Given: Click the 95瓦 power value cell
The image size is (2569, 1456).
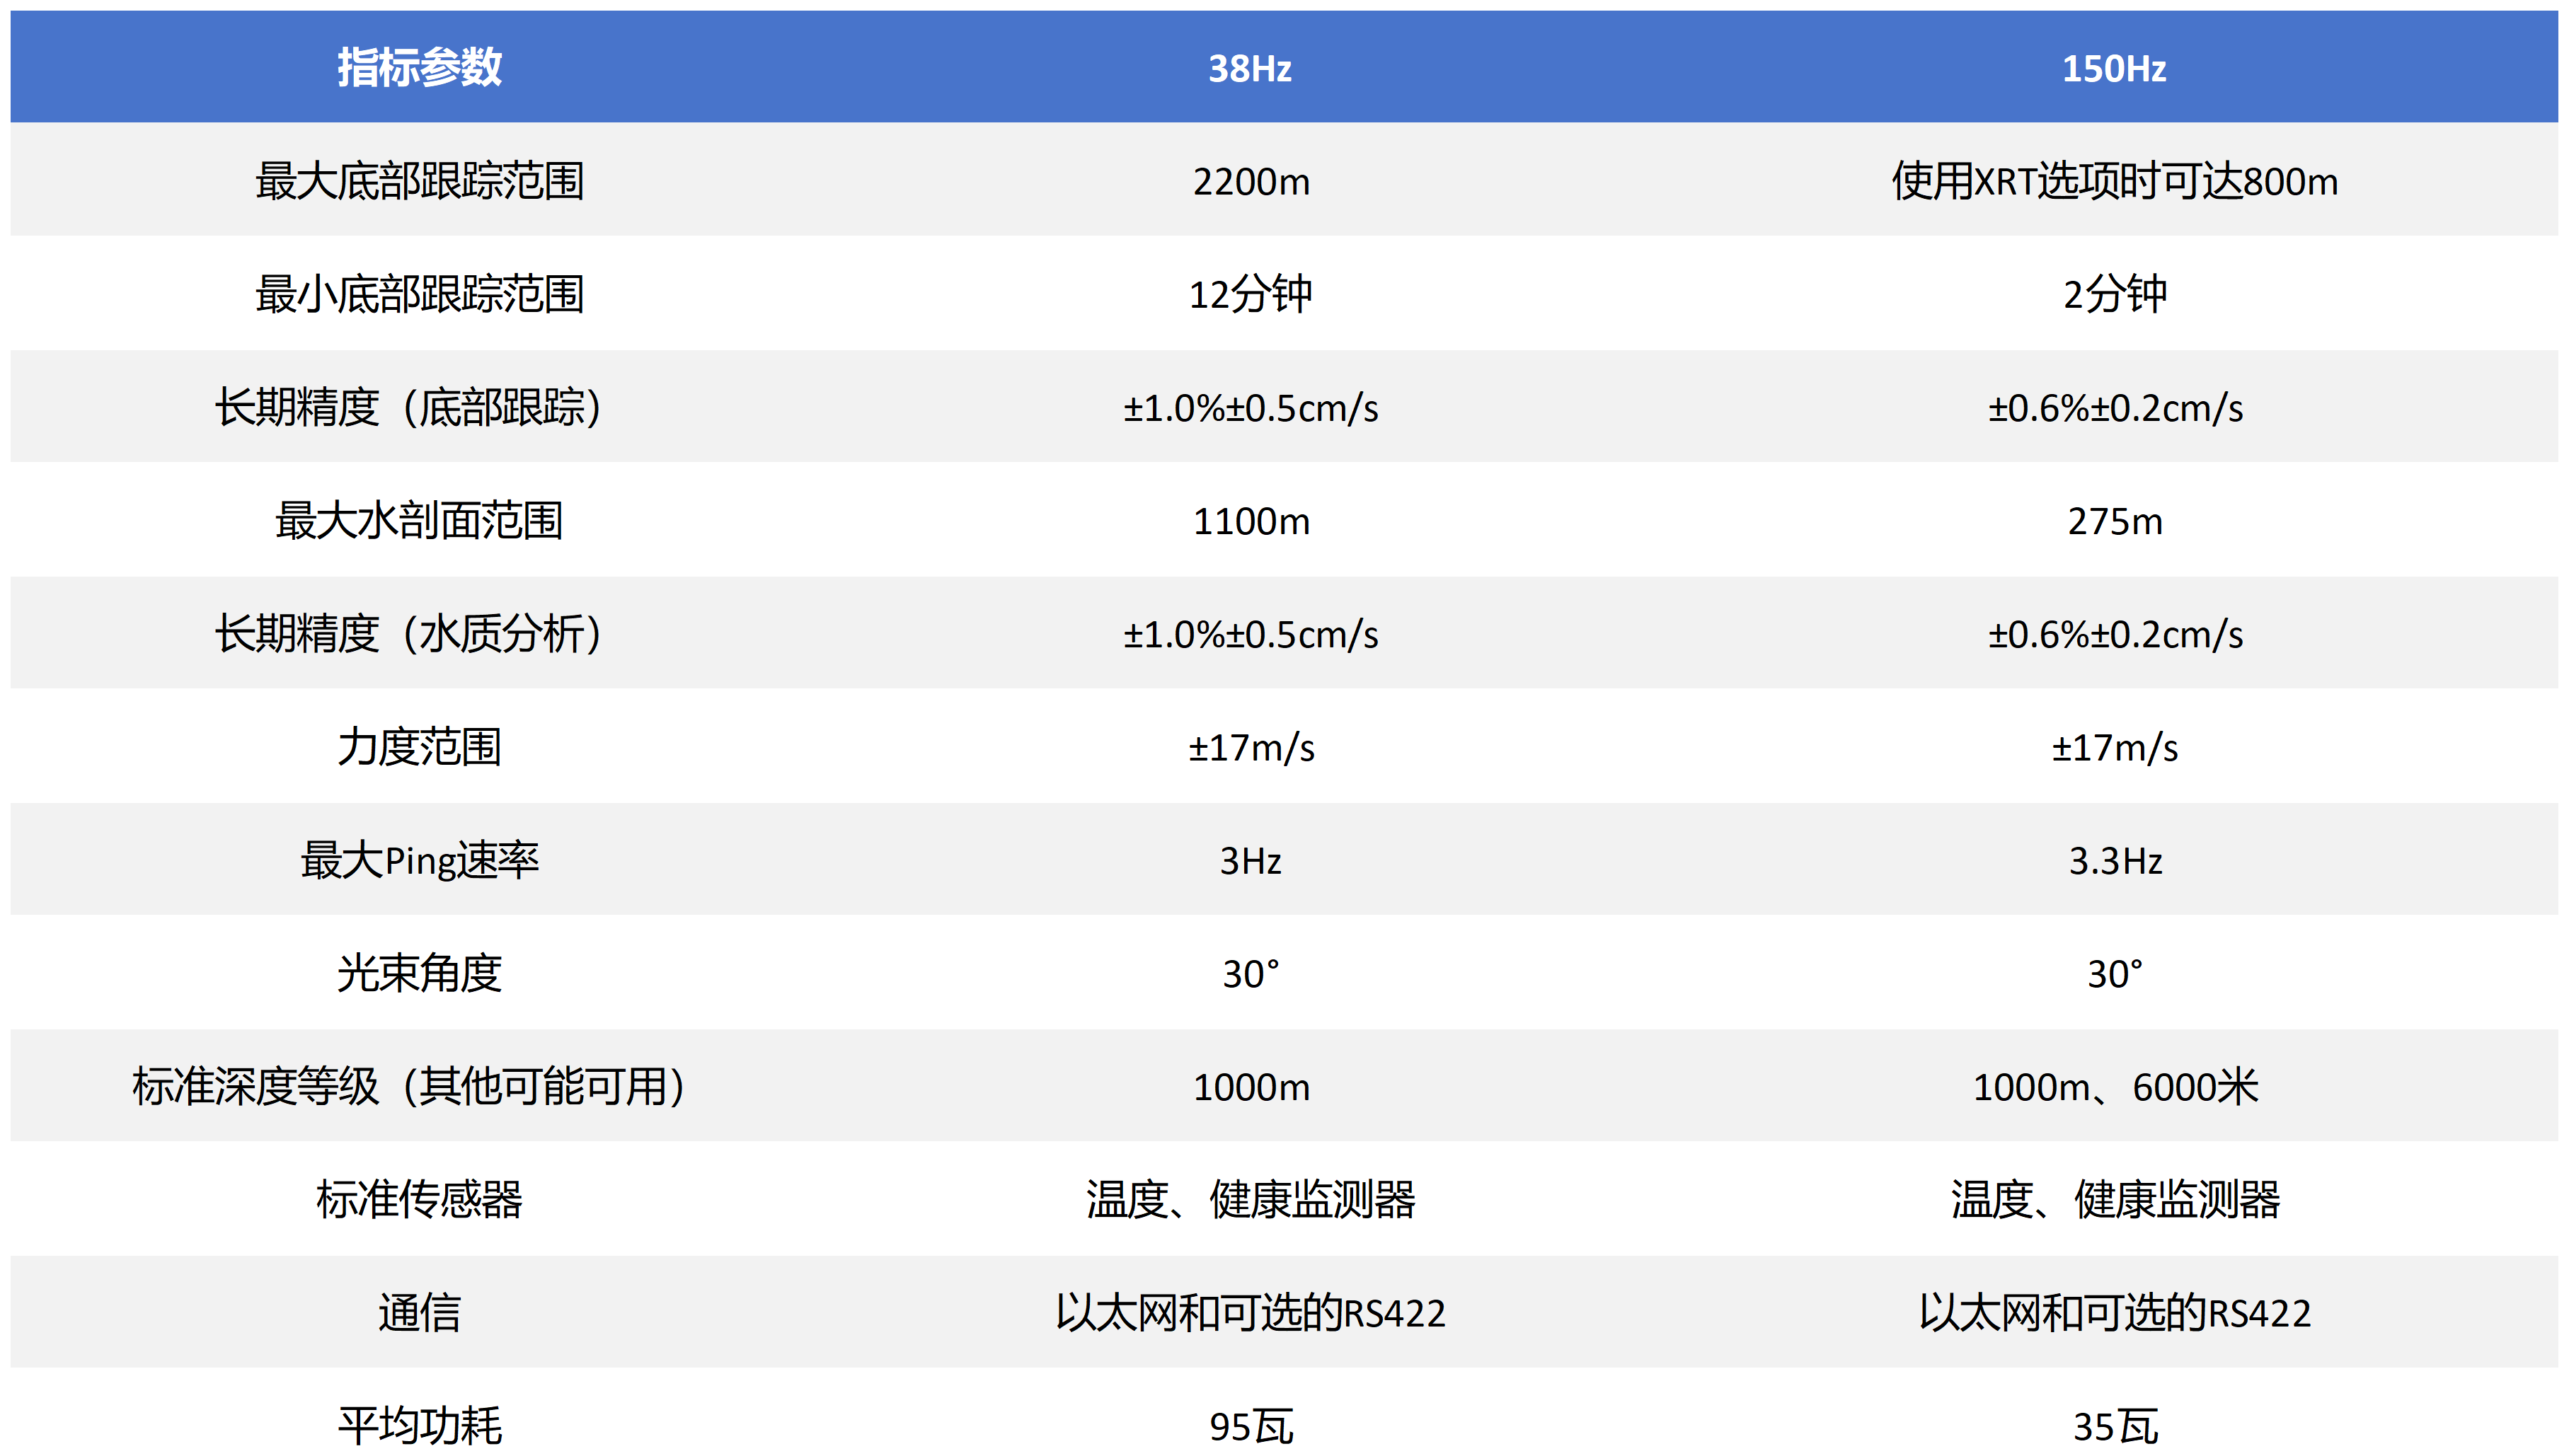Looking at the screenshot, I should 1250,1425.
